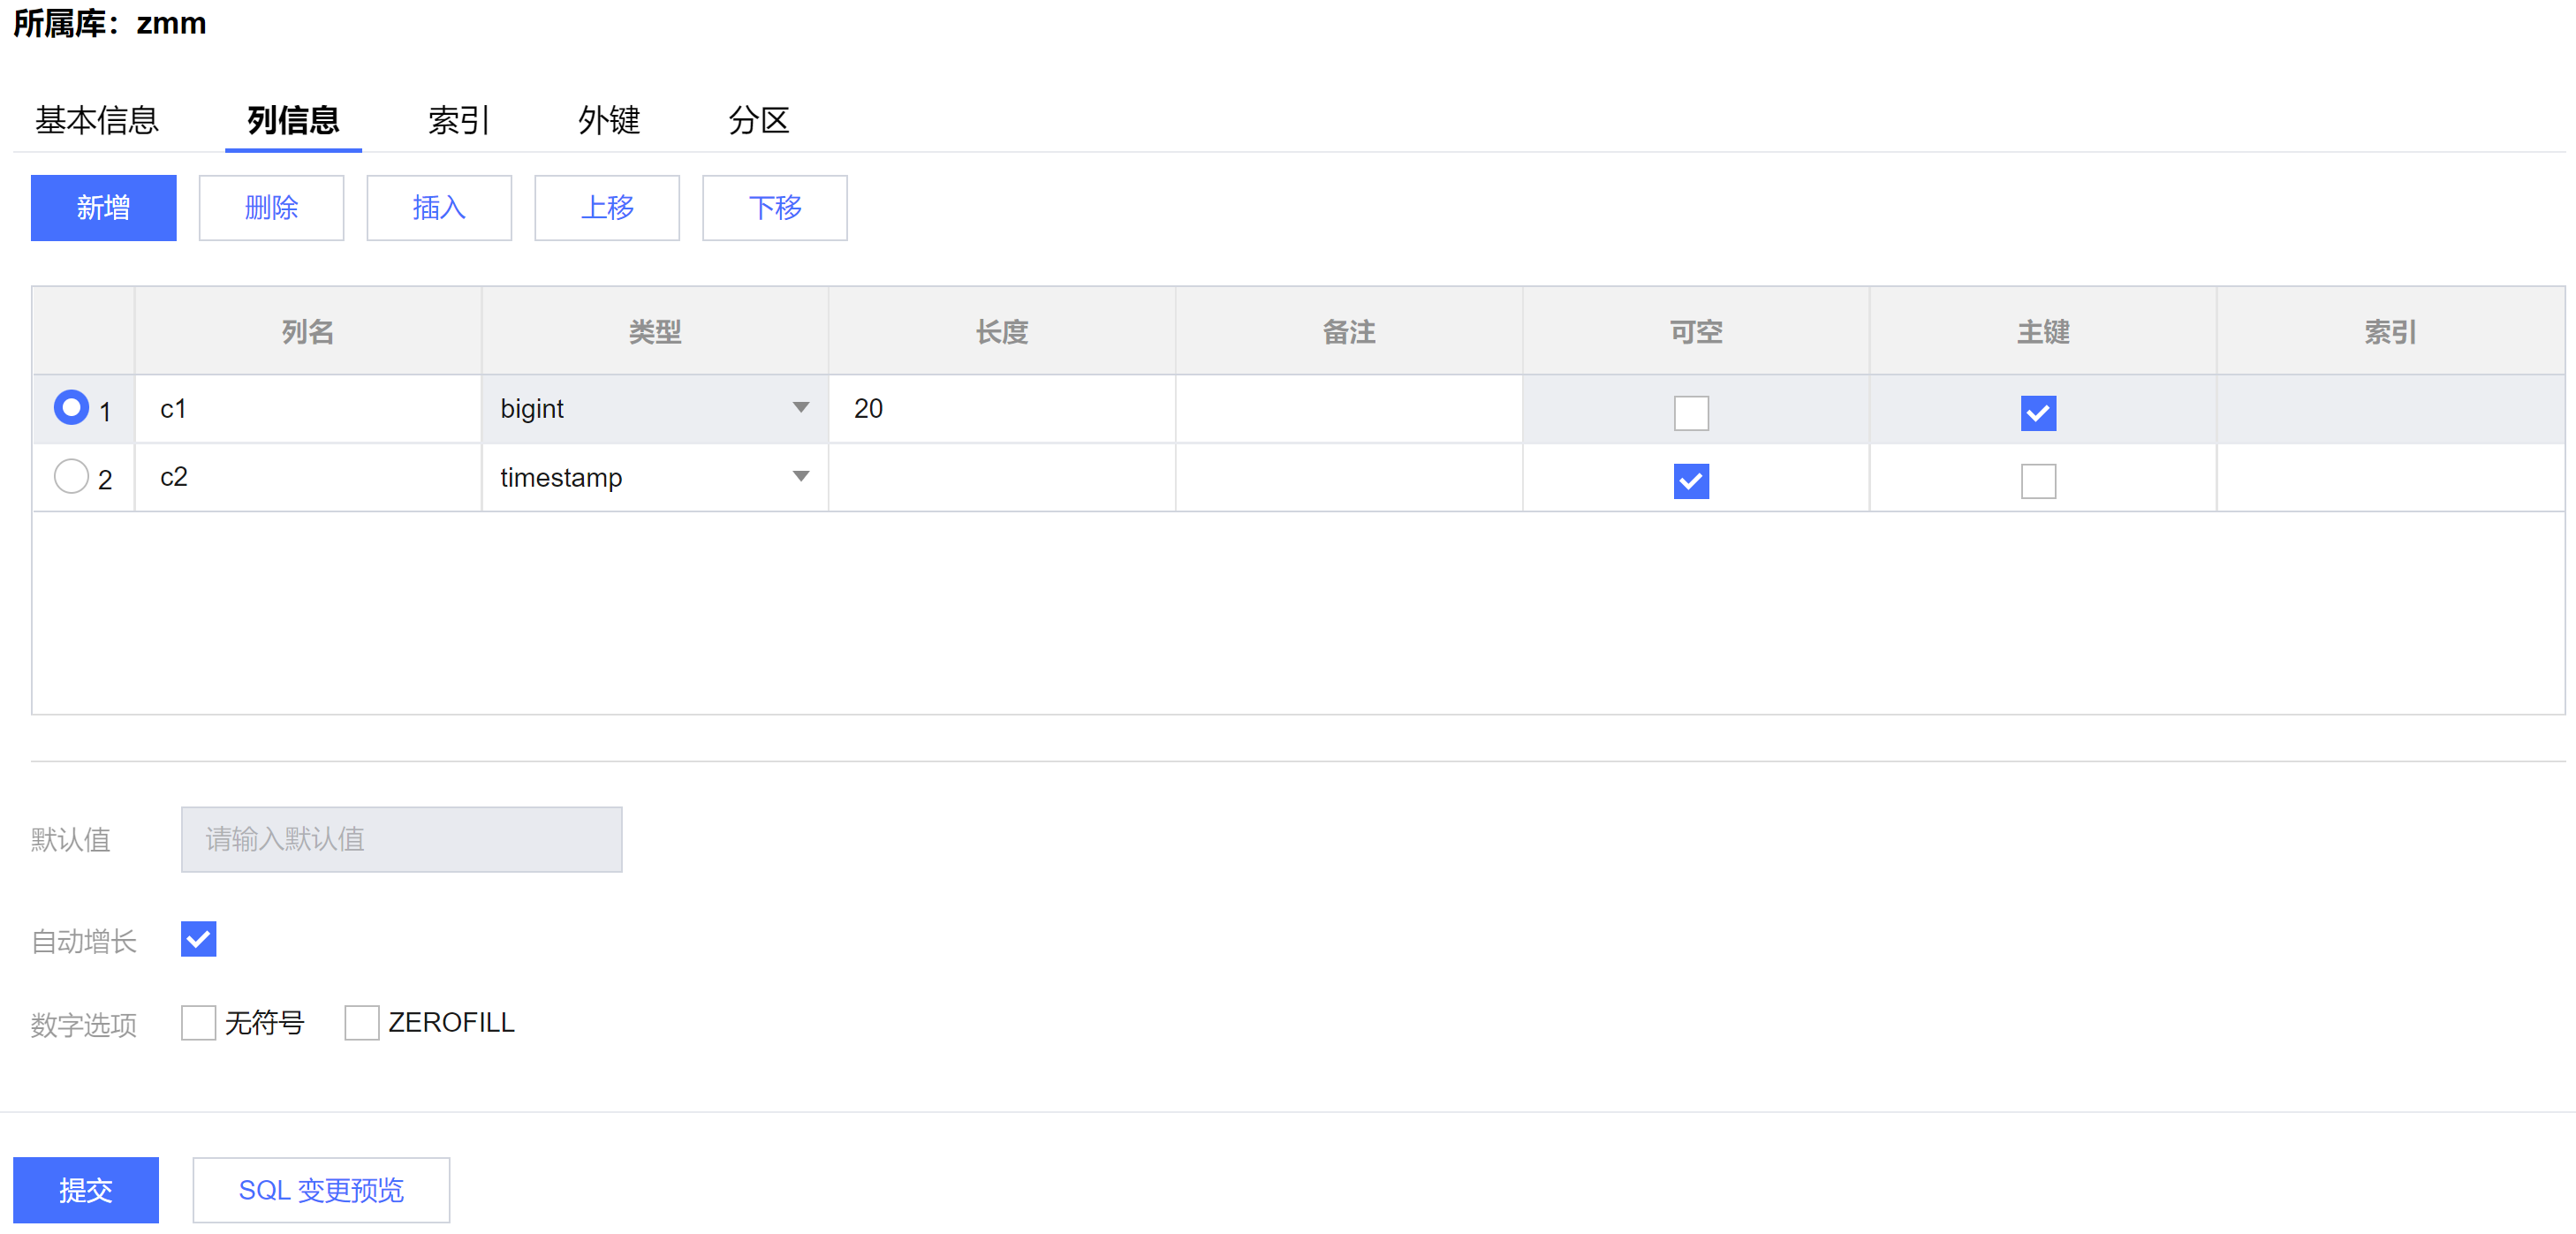Enable primary key checkbox for c2
2576x1234 pixels.
tap(2037, 481)
